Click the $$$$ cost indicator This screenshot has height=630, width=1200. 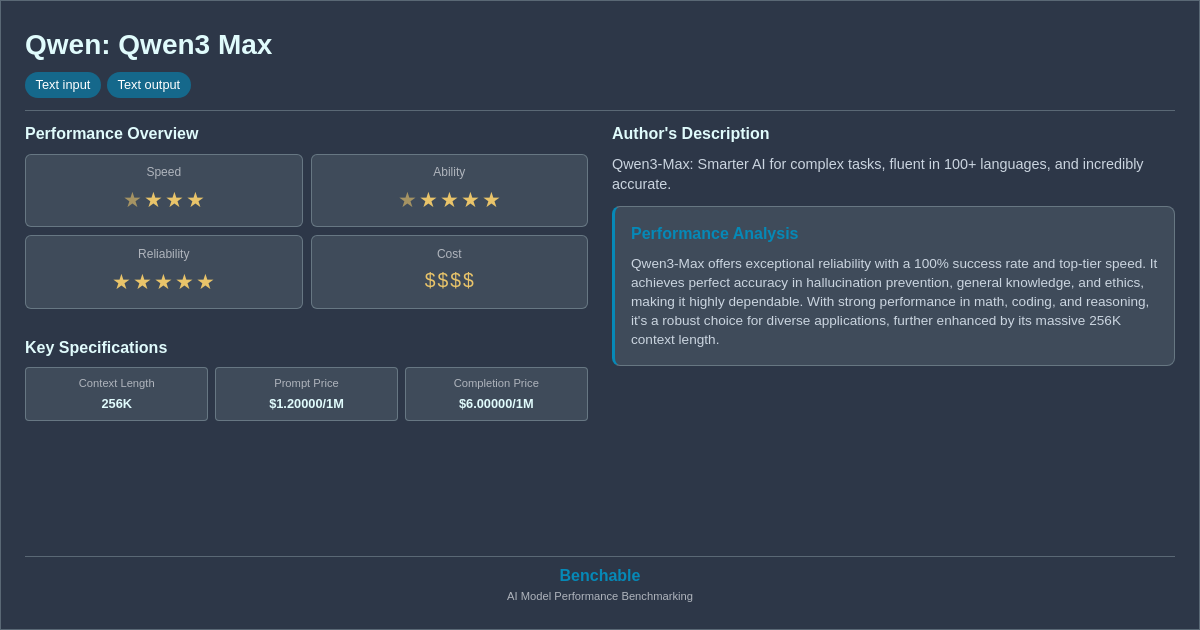[449, 280]
